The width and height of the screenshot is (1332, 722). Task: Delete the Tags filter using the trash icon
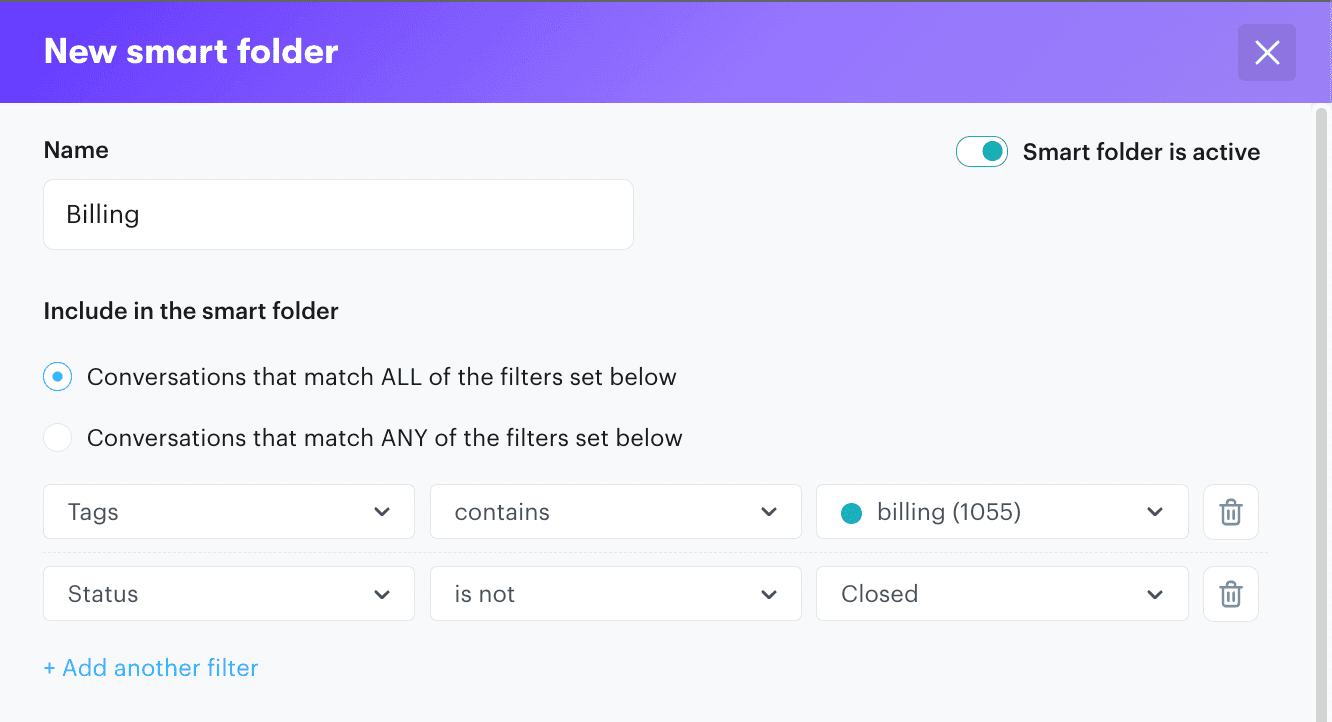point(1230,511)
